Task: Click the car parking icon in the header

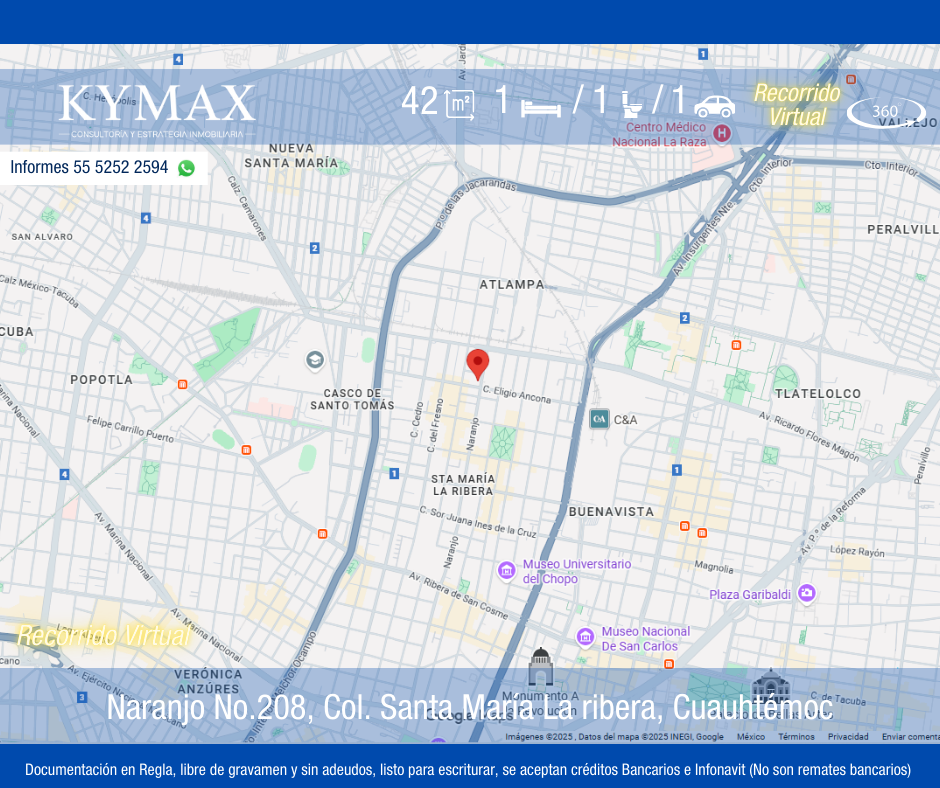Action: coord(714,105)
